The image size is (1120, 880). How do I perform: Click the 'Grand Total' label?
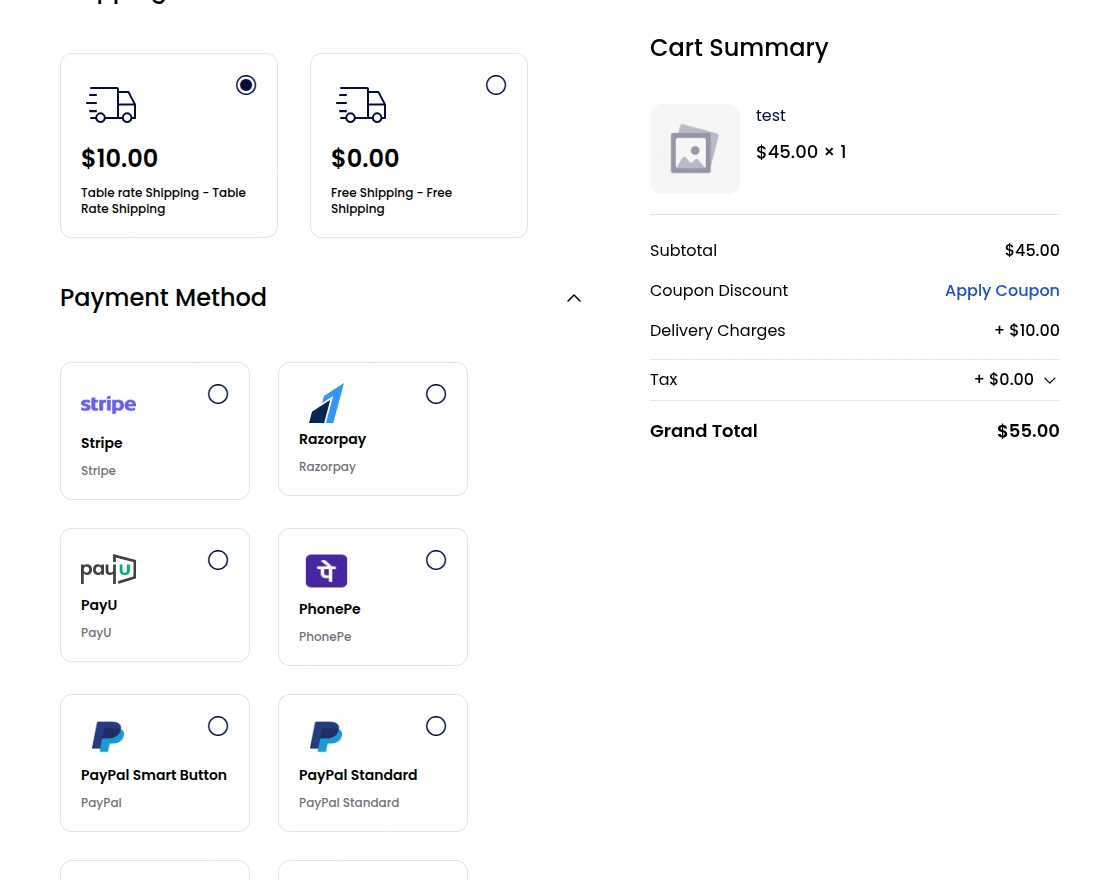pyautogui.click(x=703, y=431)
